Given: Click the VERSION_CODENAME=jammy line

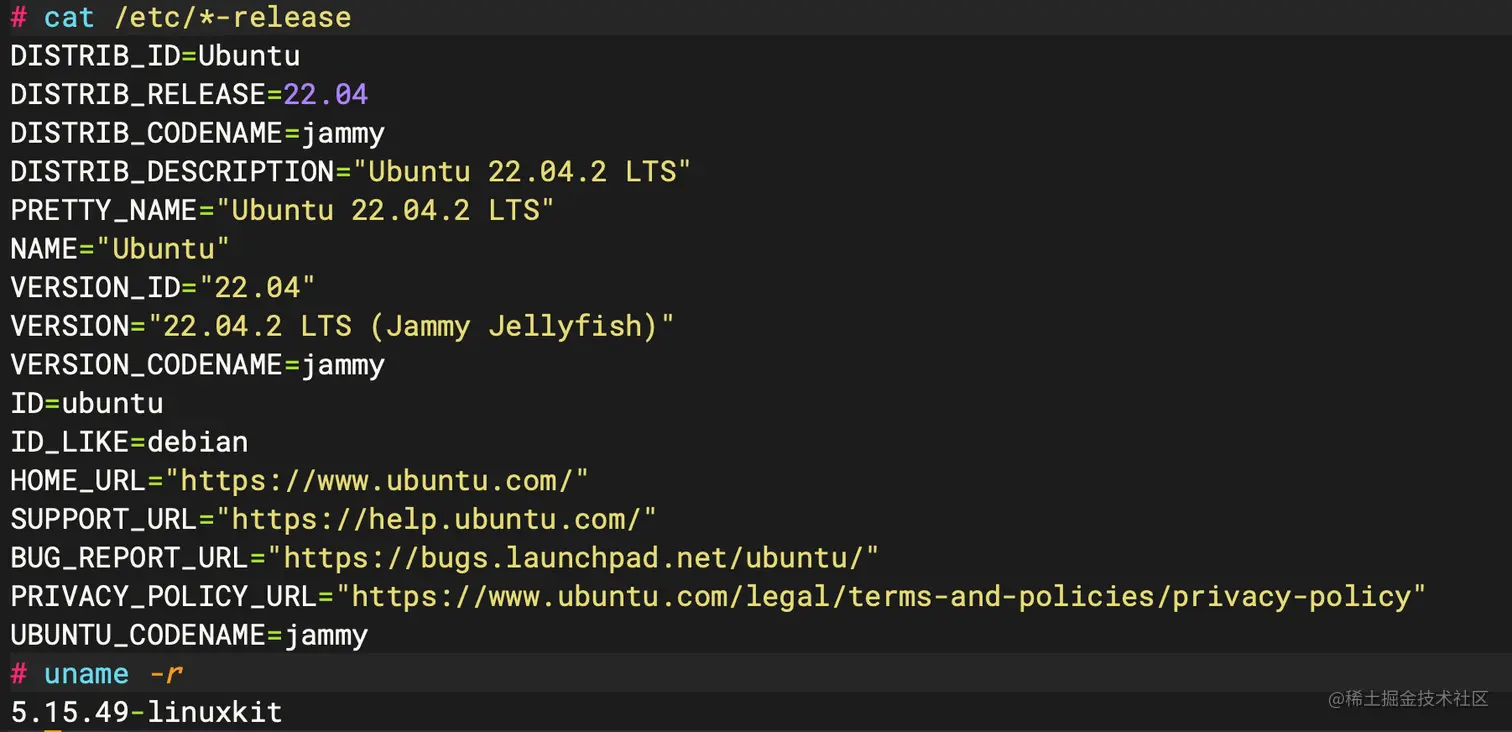Looking at the screenshot, I should [197, 364].
